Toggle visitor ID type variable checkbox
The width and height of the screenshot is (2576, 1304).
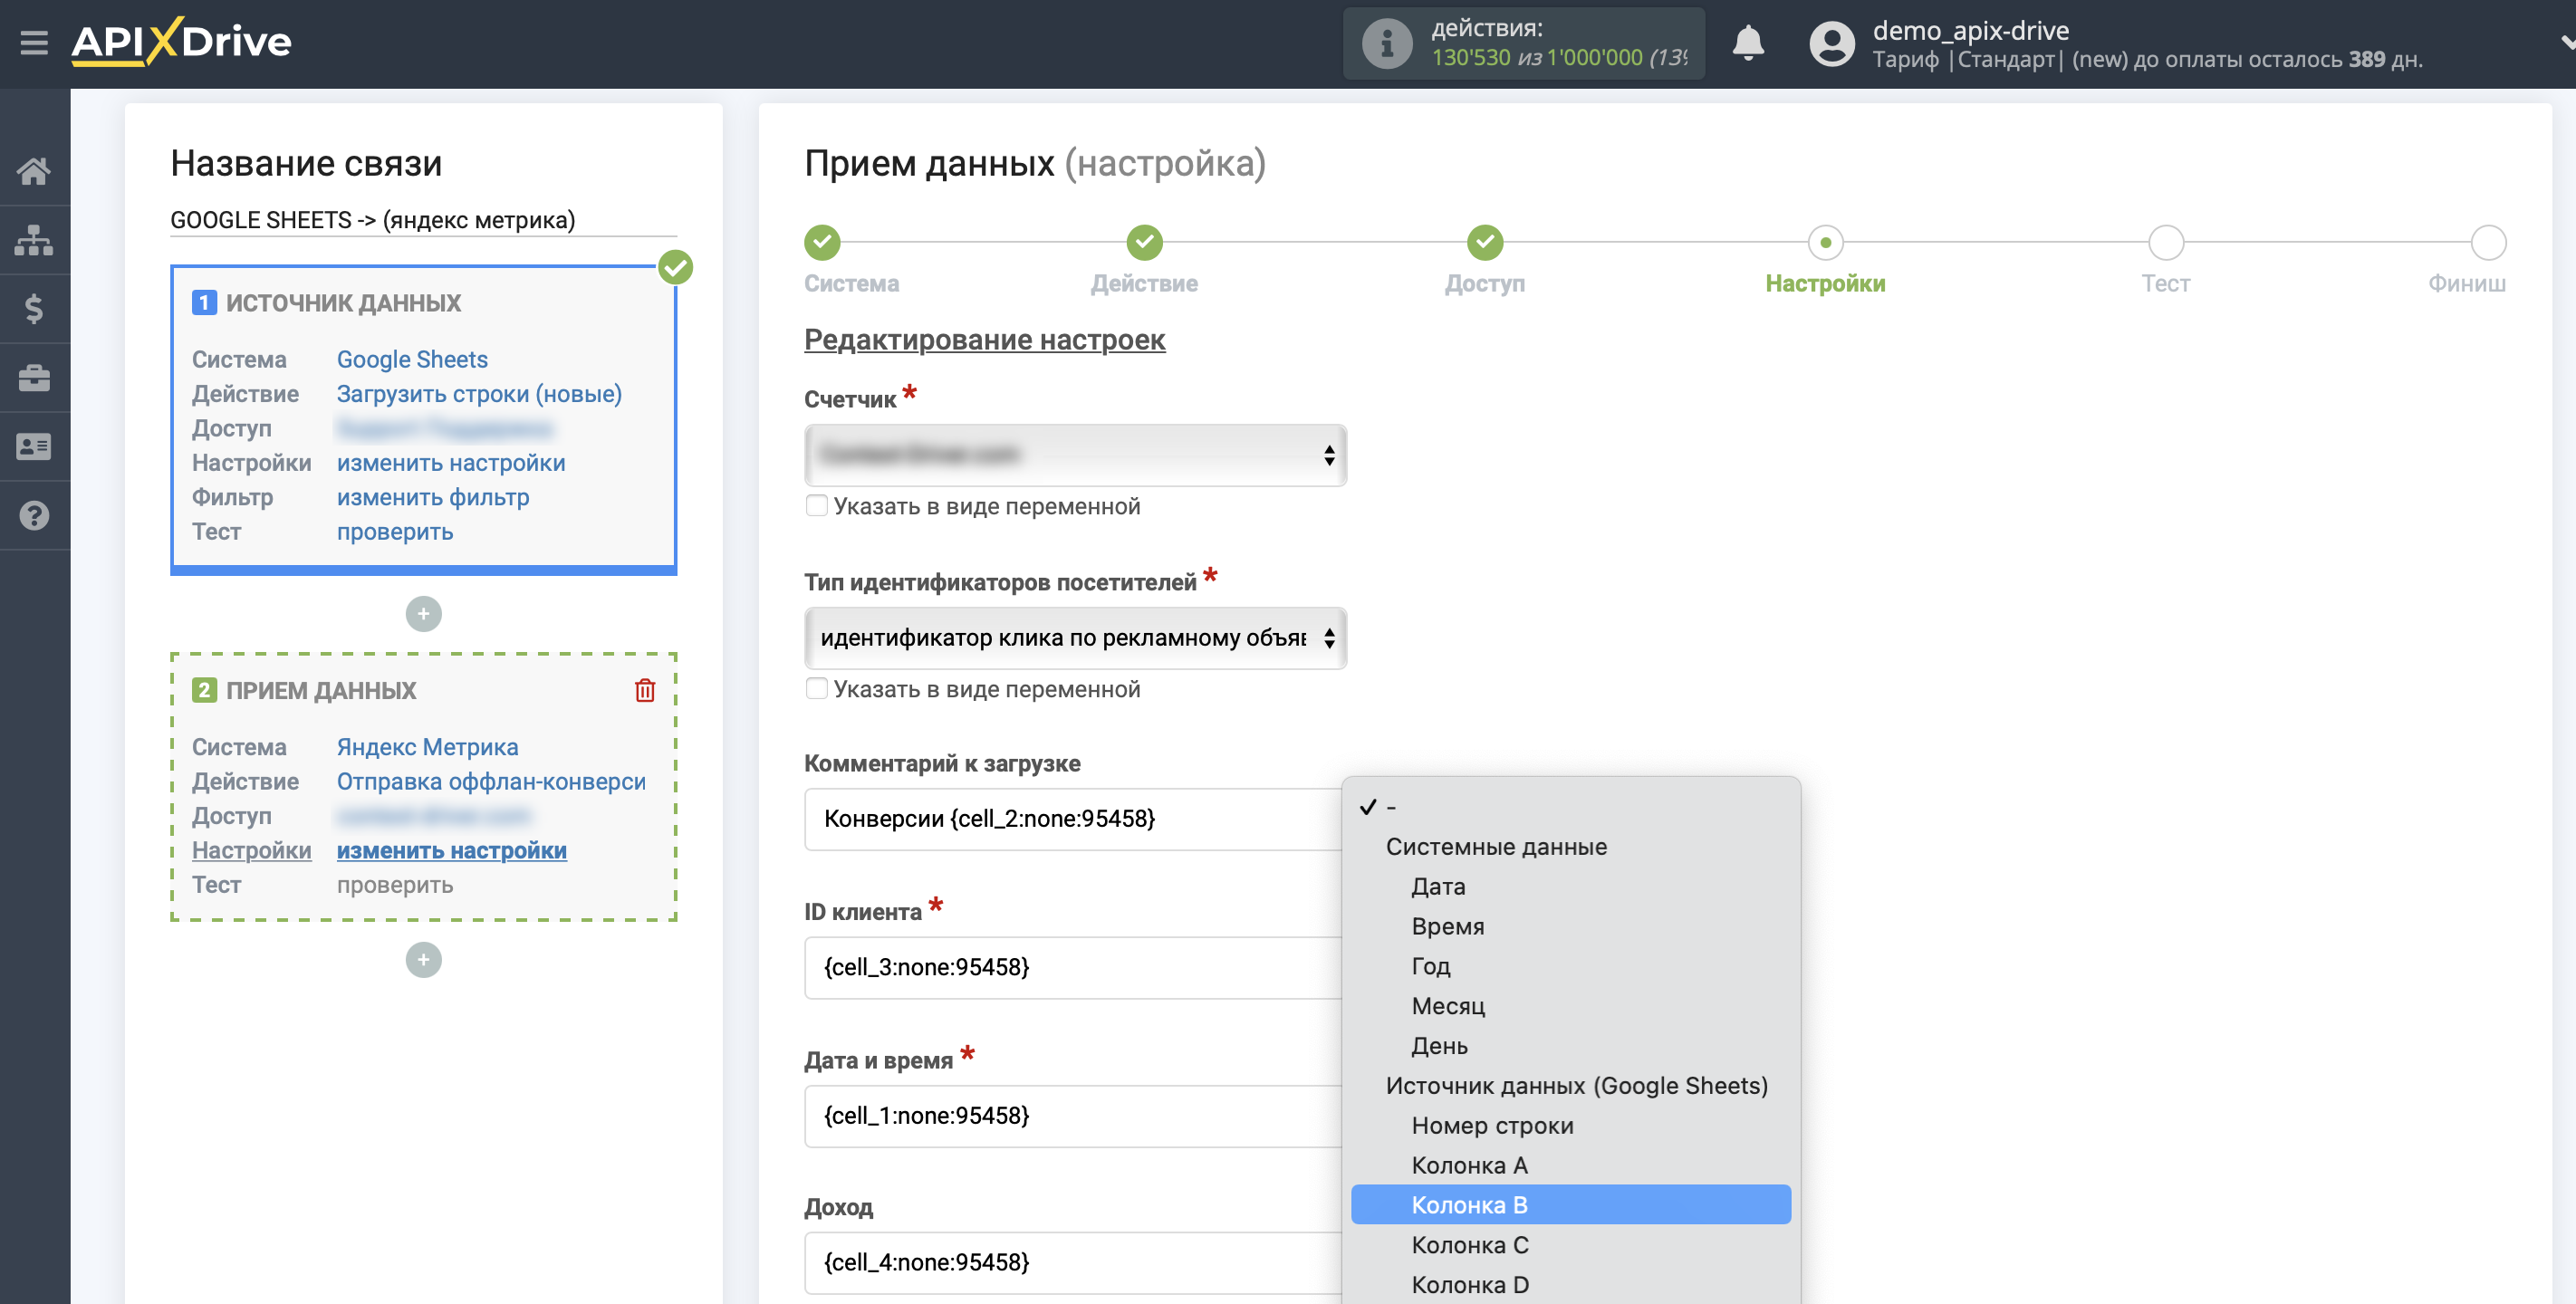[x=817, y=689]
